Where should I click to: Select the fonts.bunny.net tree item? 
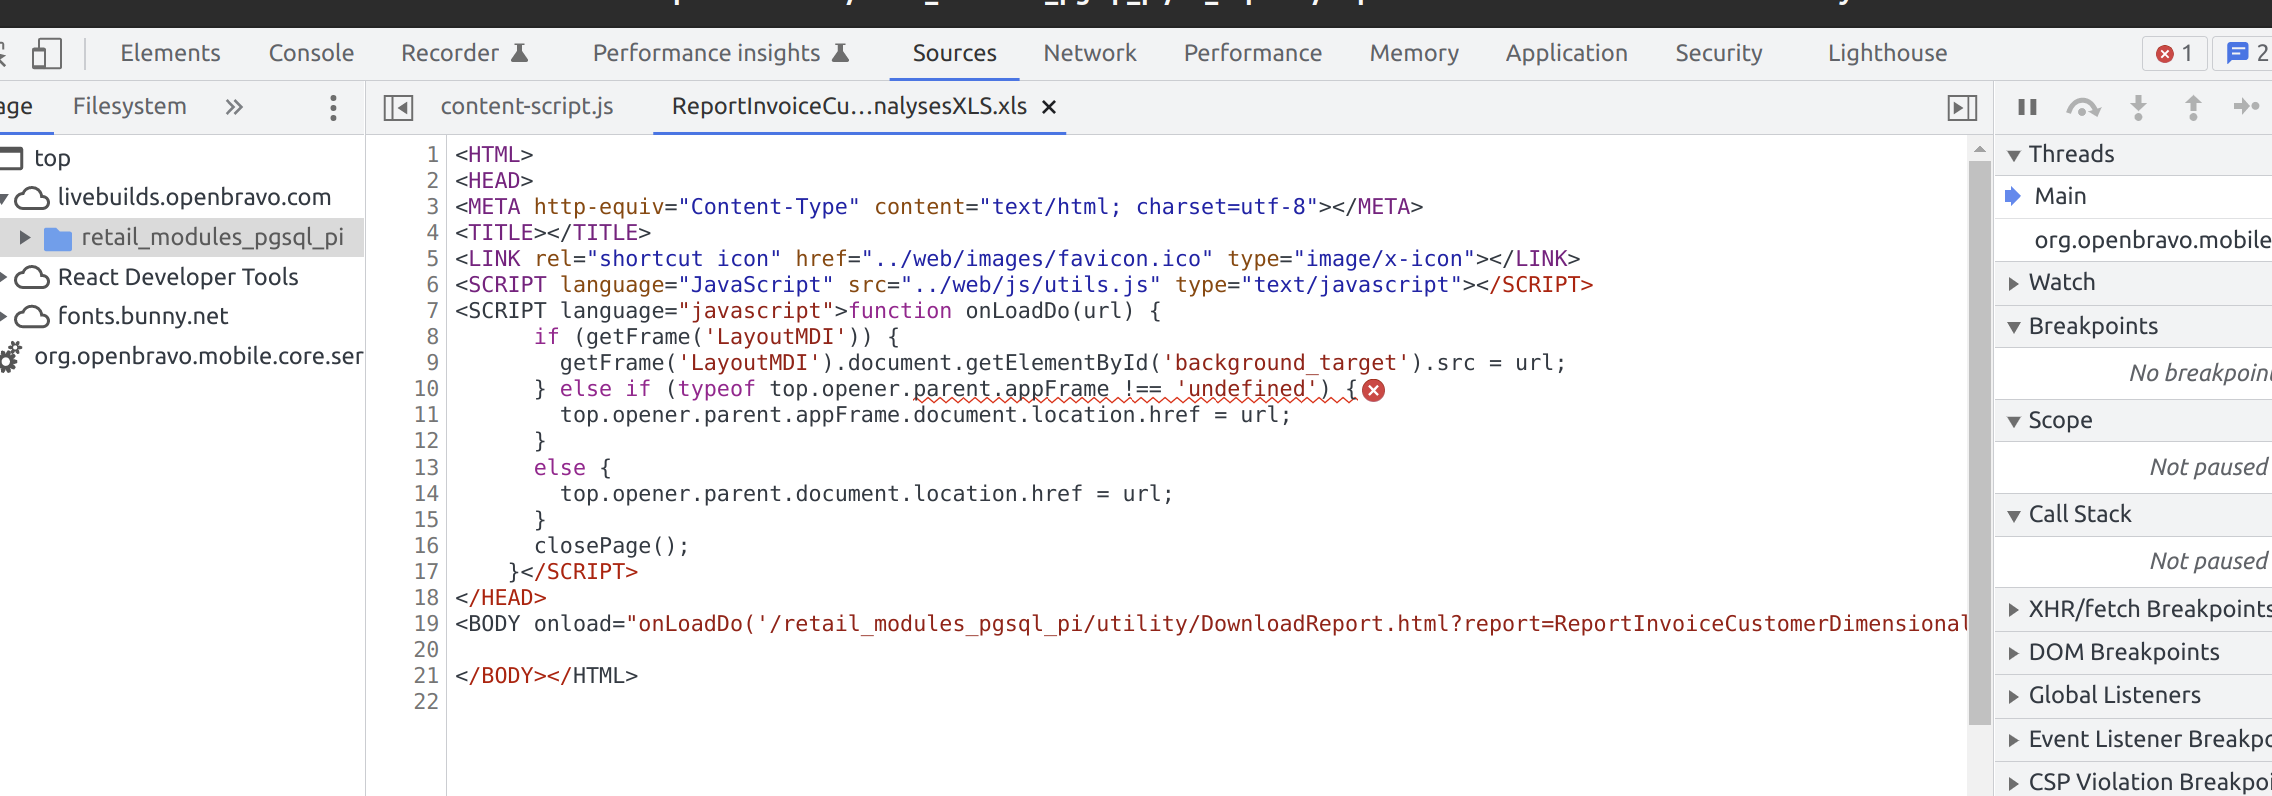142,317
